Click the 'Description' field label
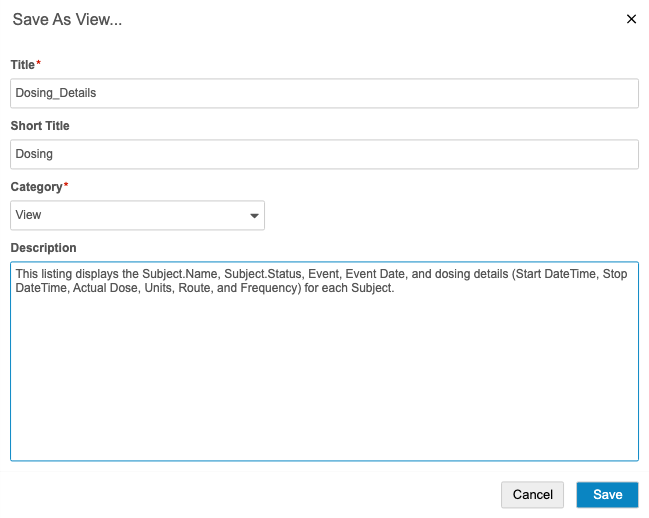649x518 pixels. [x=43, y=248]
